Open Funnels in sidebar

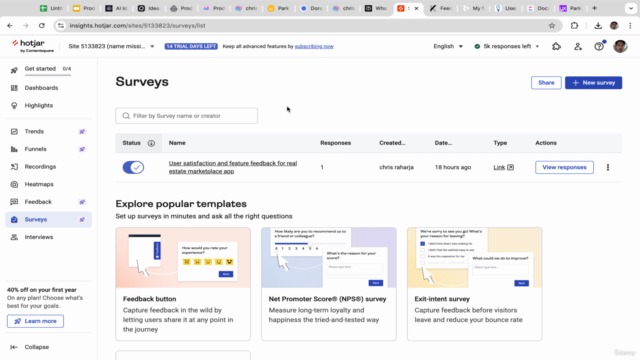[36, 149]
